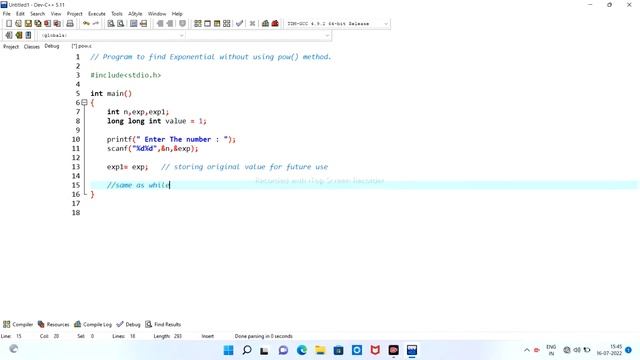Click the Redo toolbar arrow

(96, 24)
